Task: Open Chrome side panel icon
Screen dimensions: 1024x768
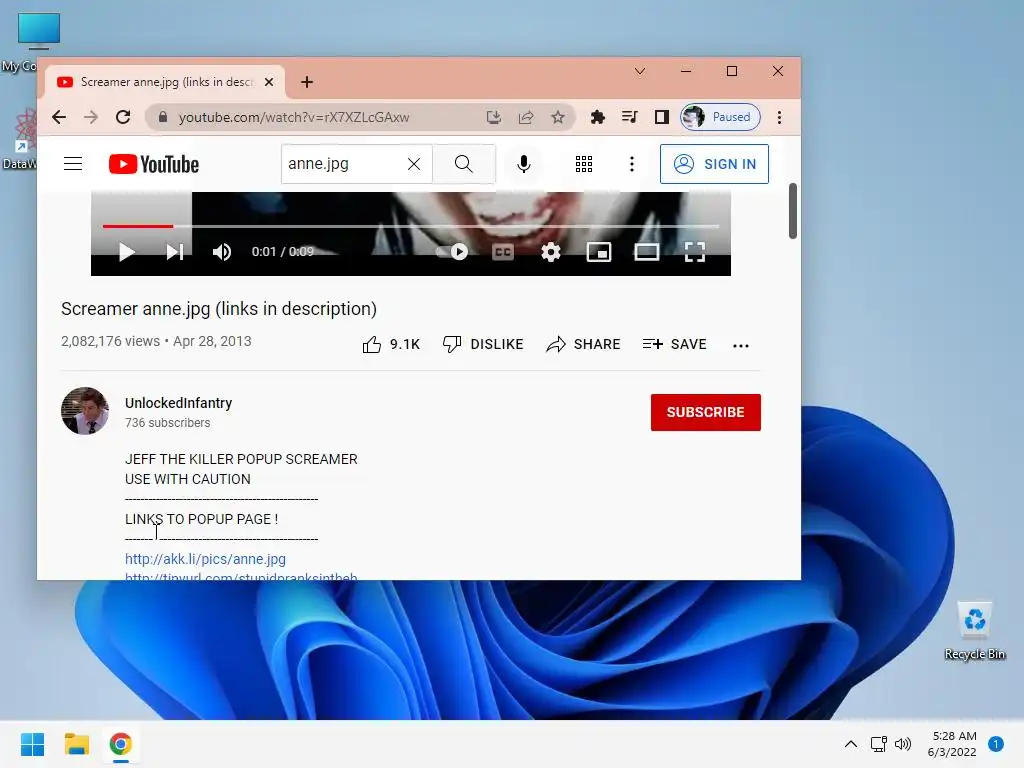Action: (x=662, y=117)
